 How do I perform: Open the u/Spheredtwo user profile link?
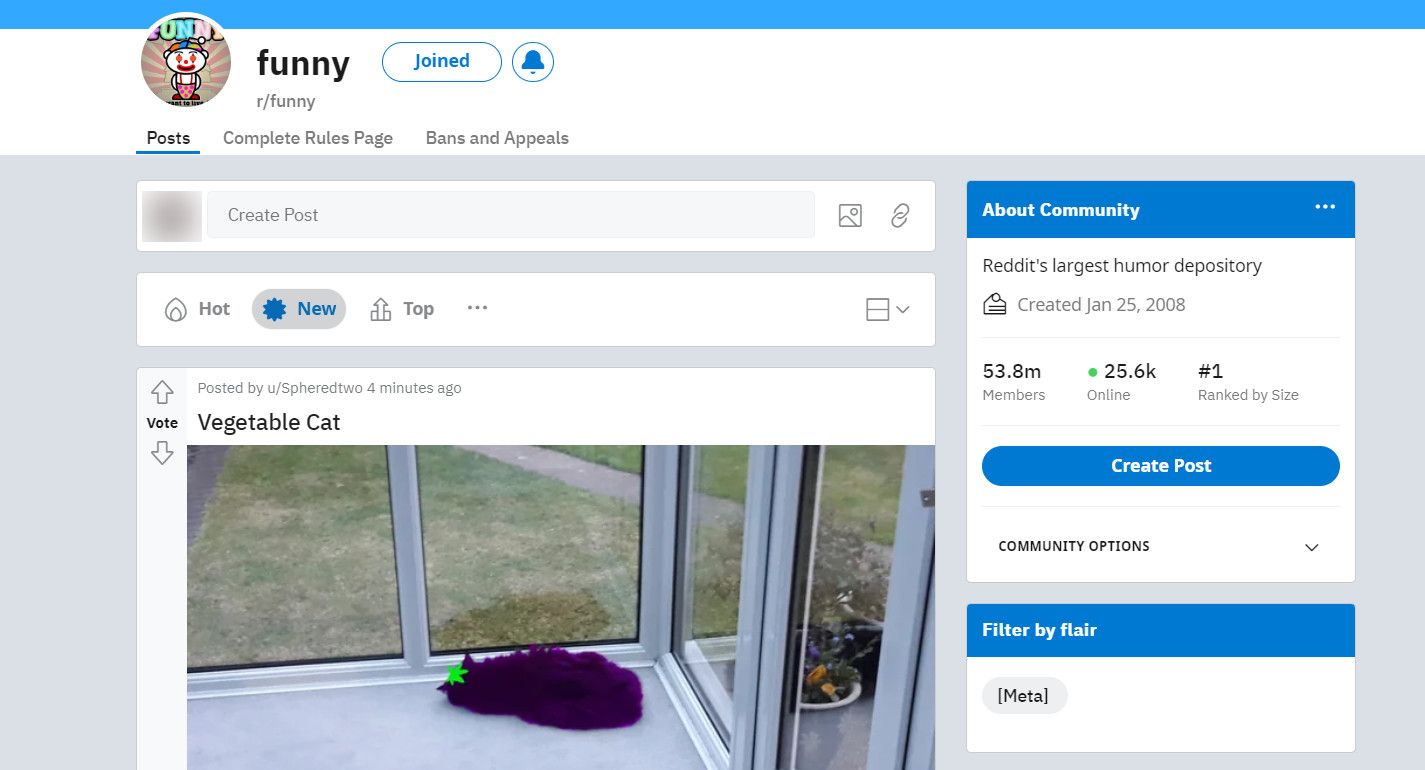(315, 388)
